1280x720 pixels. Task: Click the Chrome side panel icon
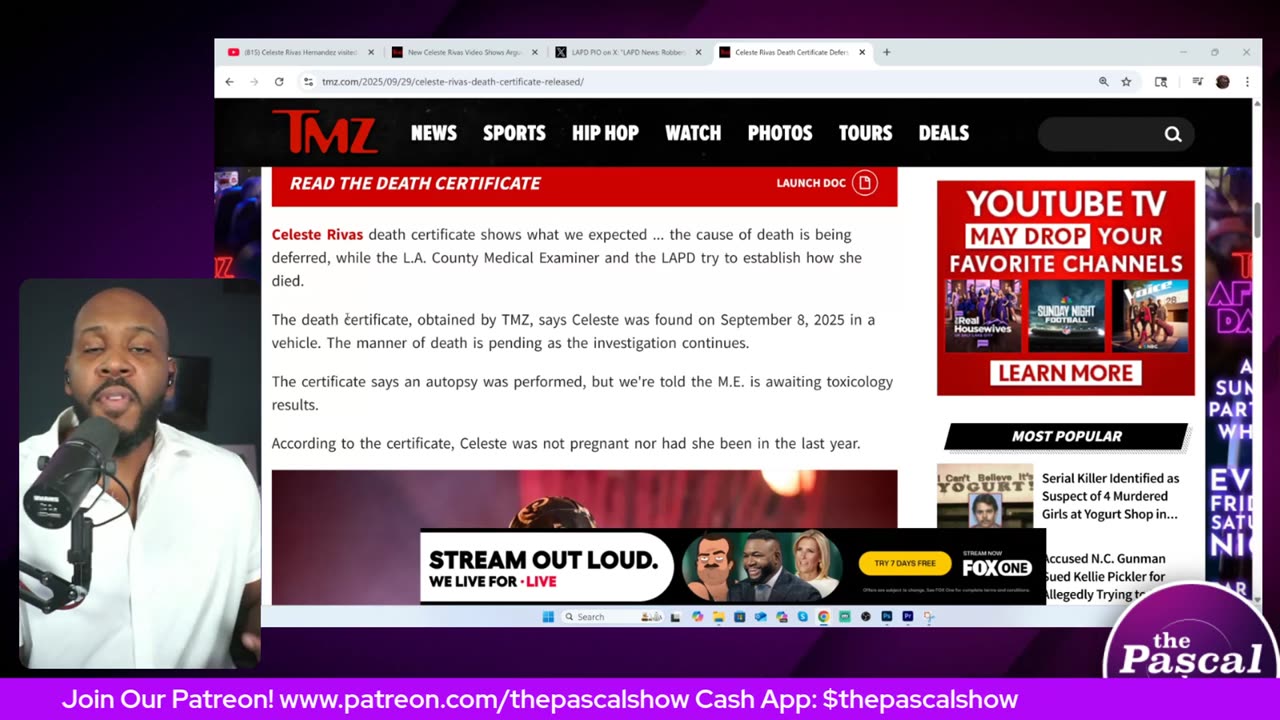(x=1161, y=82)
